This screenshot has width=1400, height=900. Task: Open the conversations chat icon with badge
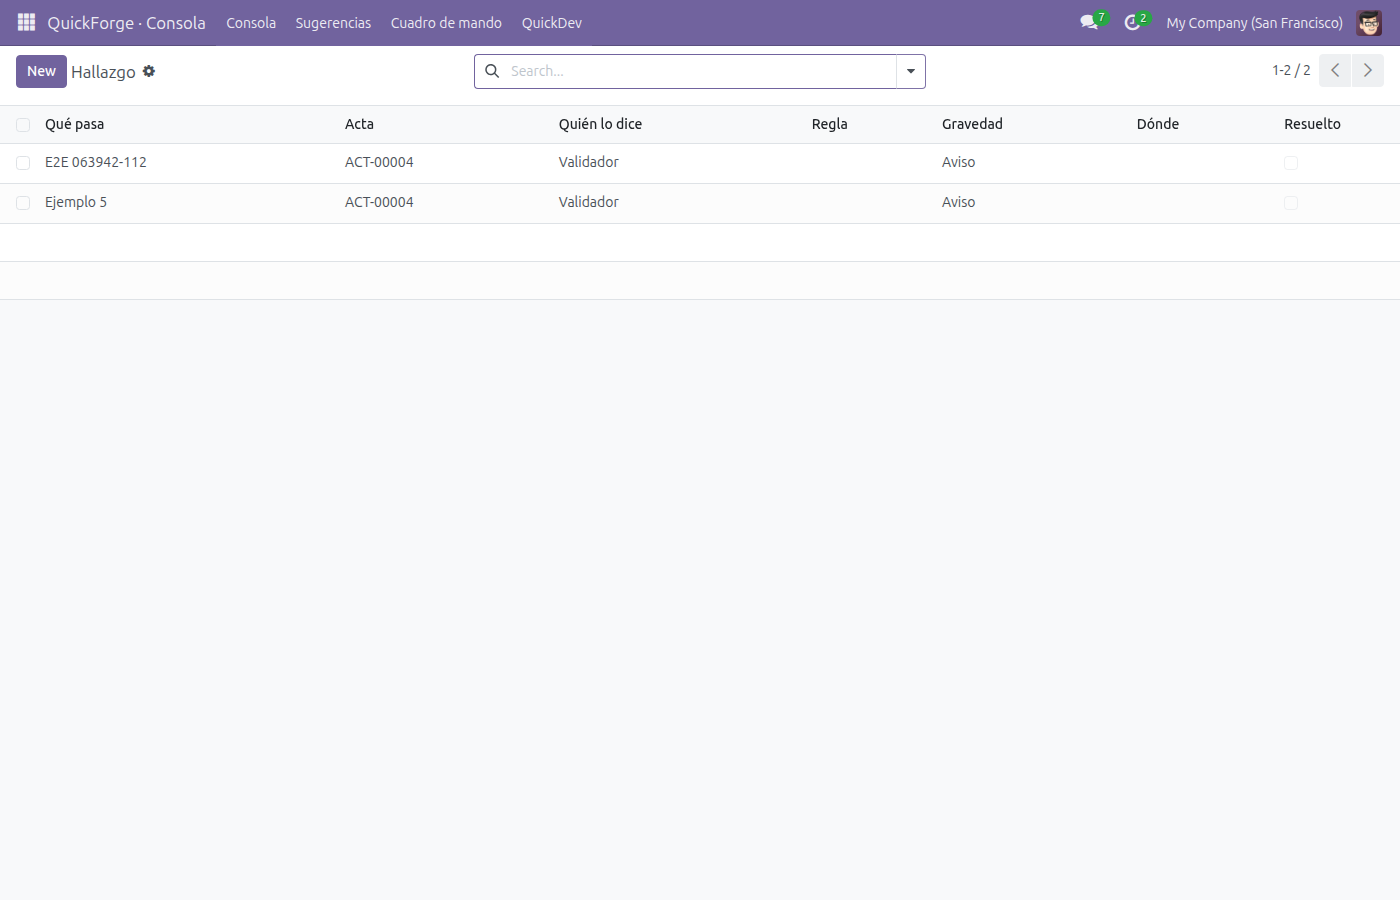[1090, 22]
